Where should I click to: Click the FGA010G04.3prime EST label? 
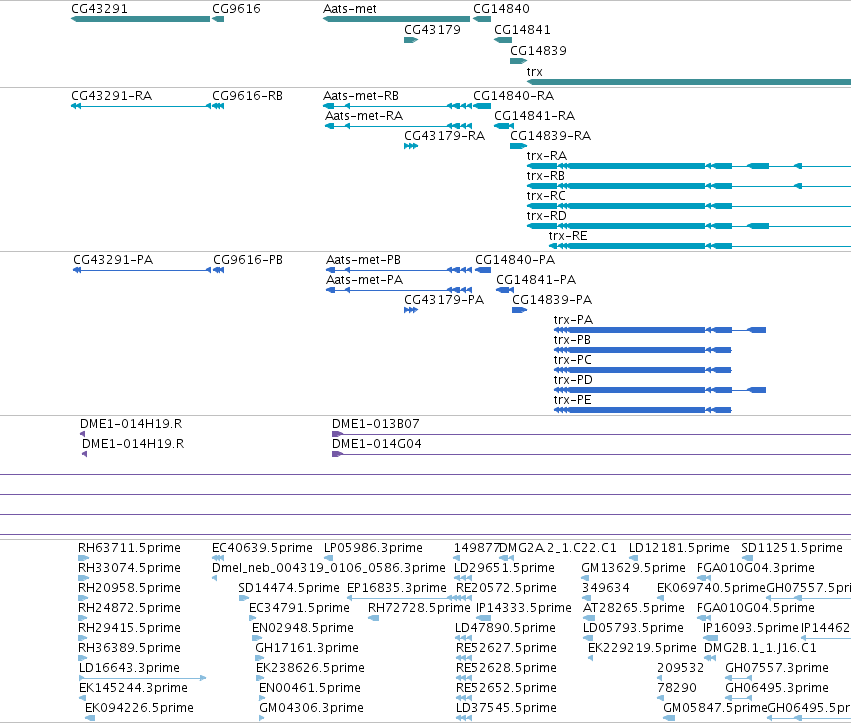pyautogui.click(x=755, y=568)
